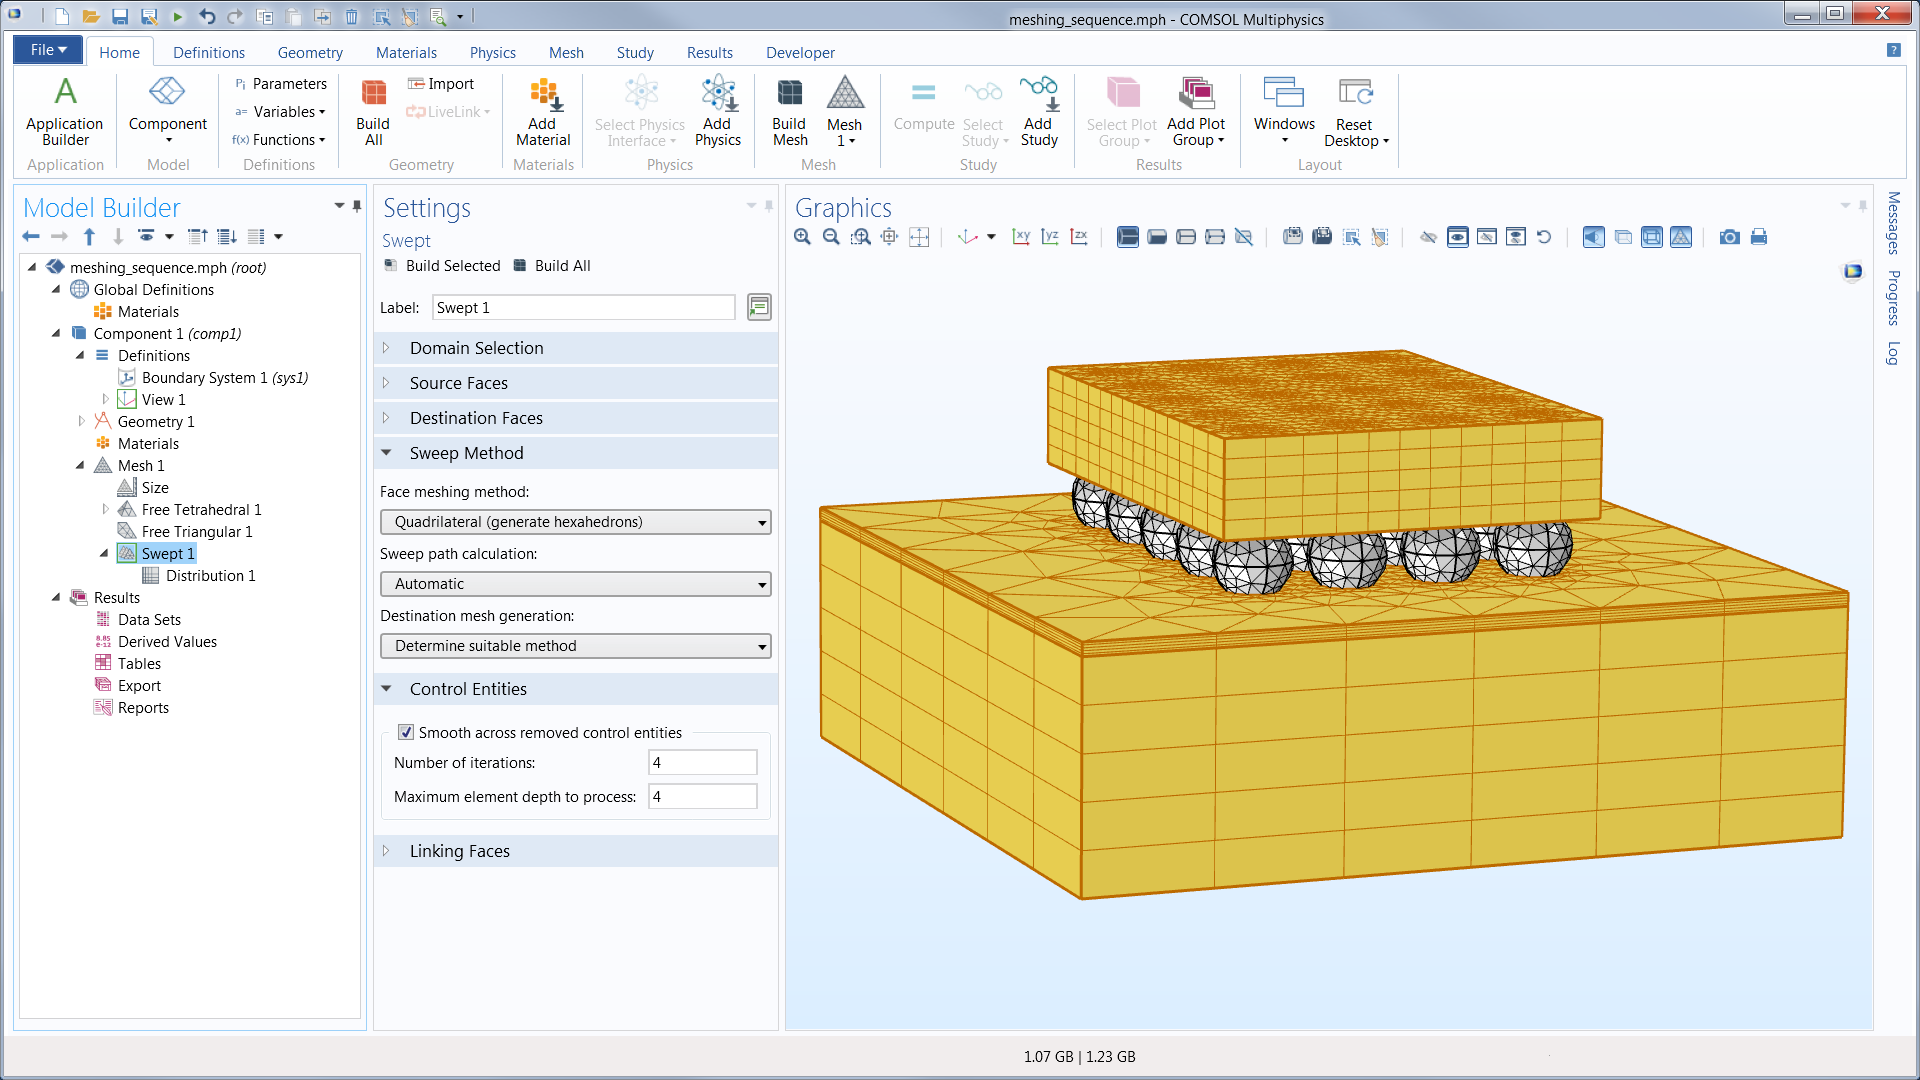This screenshot has height=1080, width=1920.
Task: Open the Mesh ribbon tab
Action: (565, 52)
